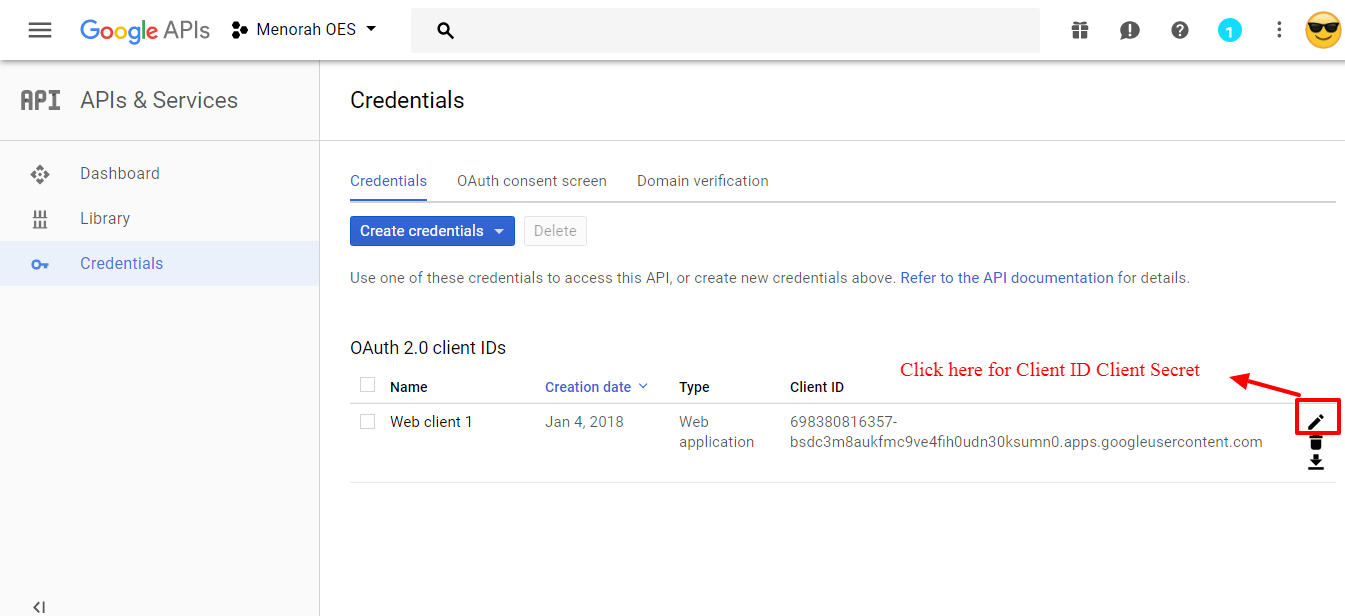Open the user account avatar
1345x616 pixels.
click(x=1323, y=30)
